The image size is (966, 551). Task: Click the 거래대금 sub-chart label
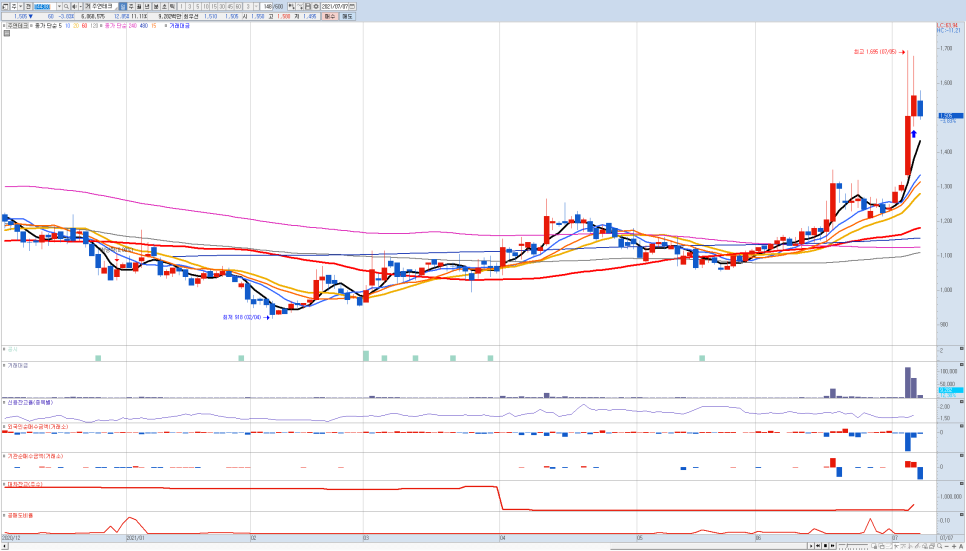[x=17, y=365]
